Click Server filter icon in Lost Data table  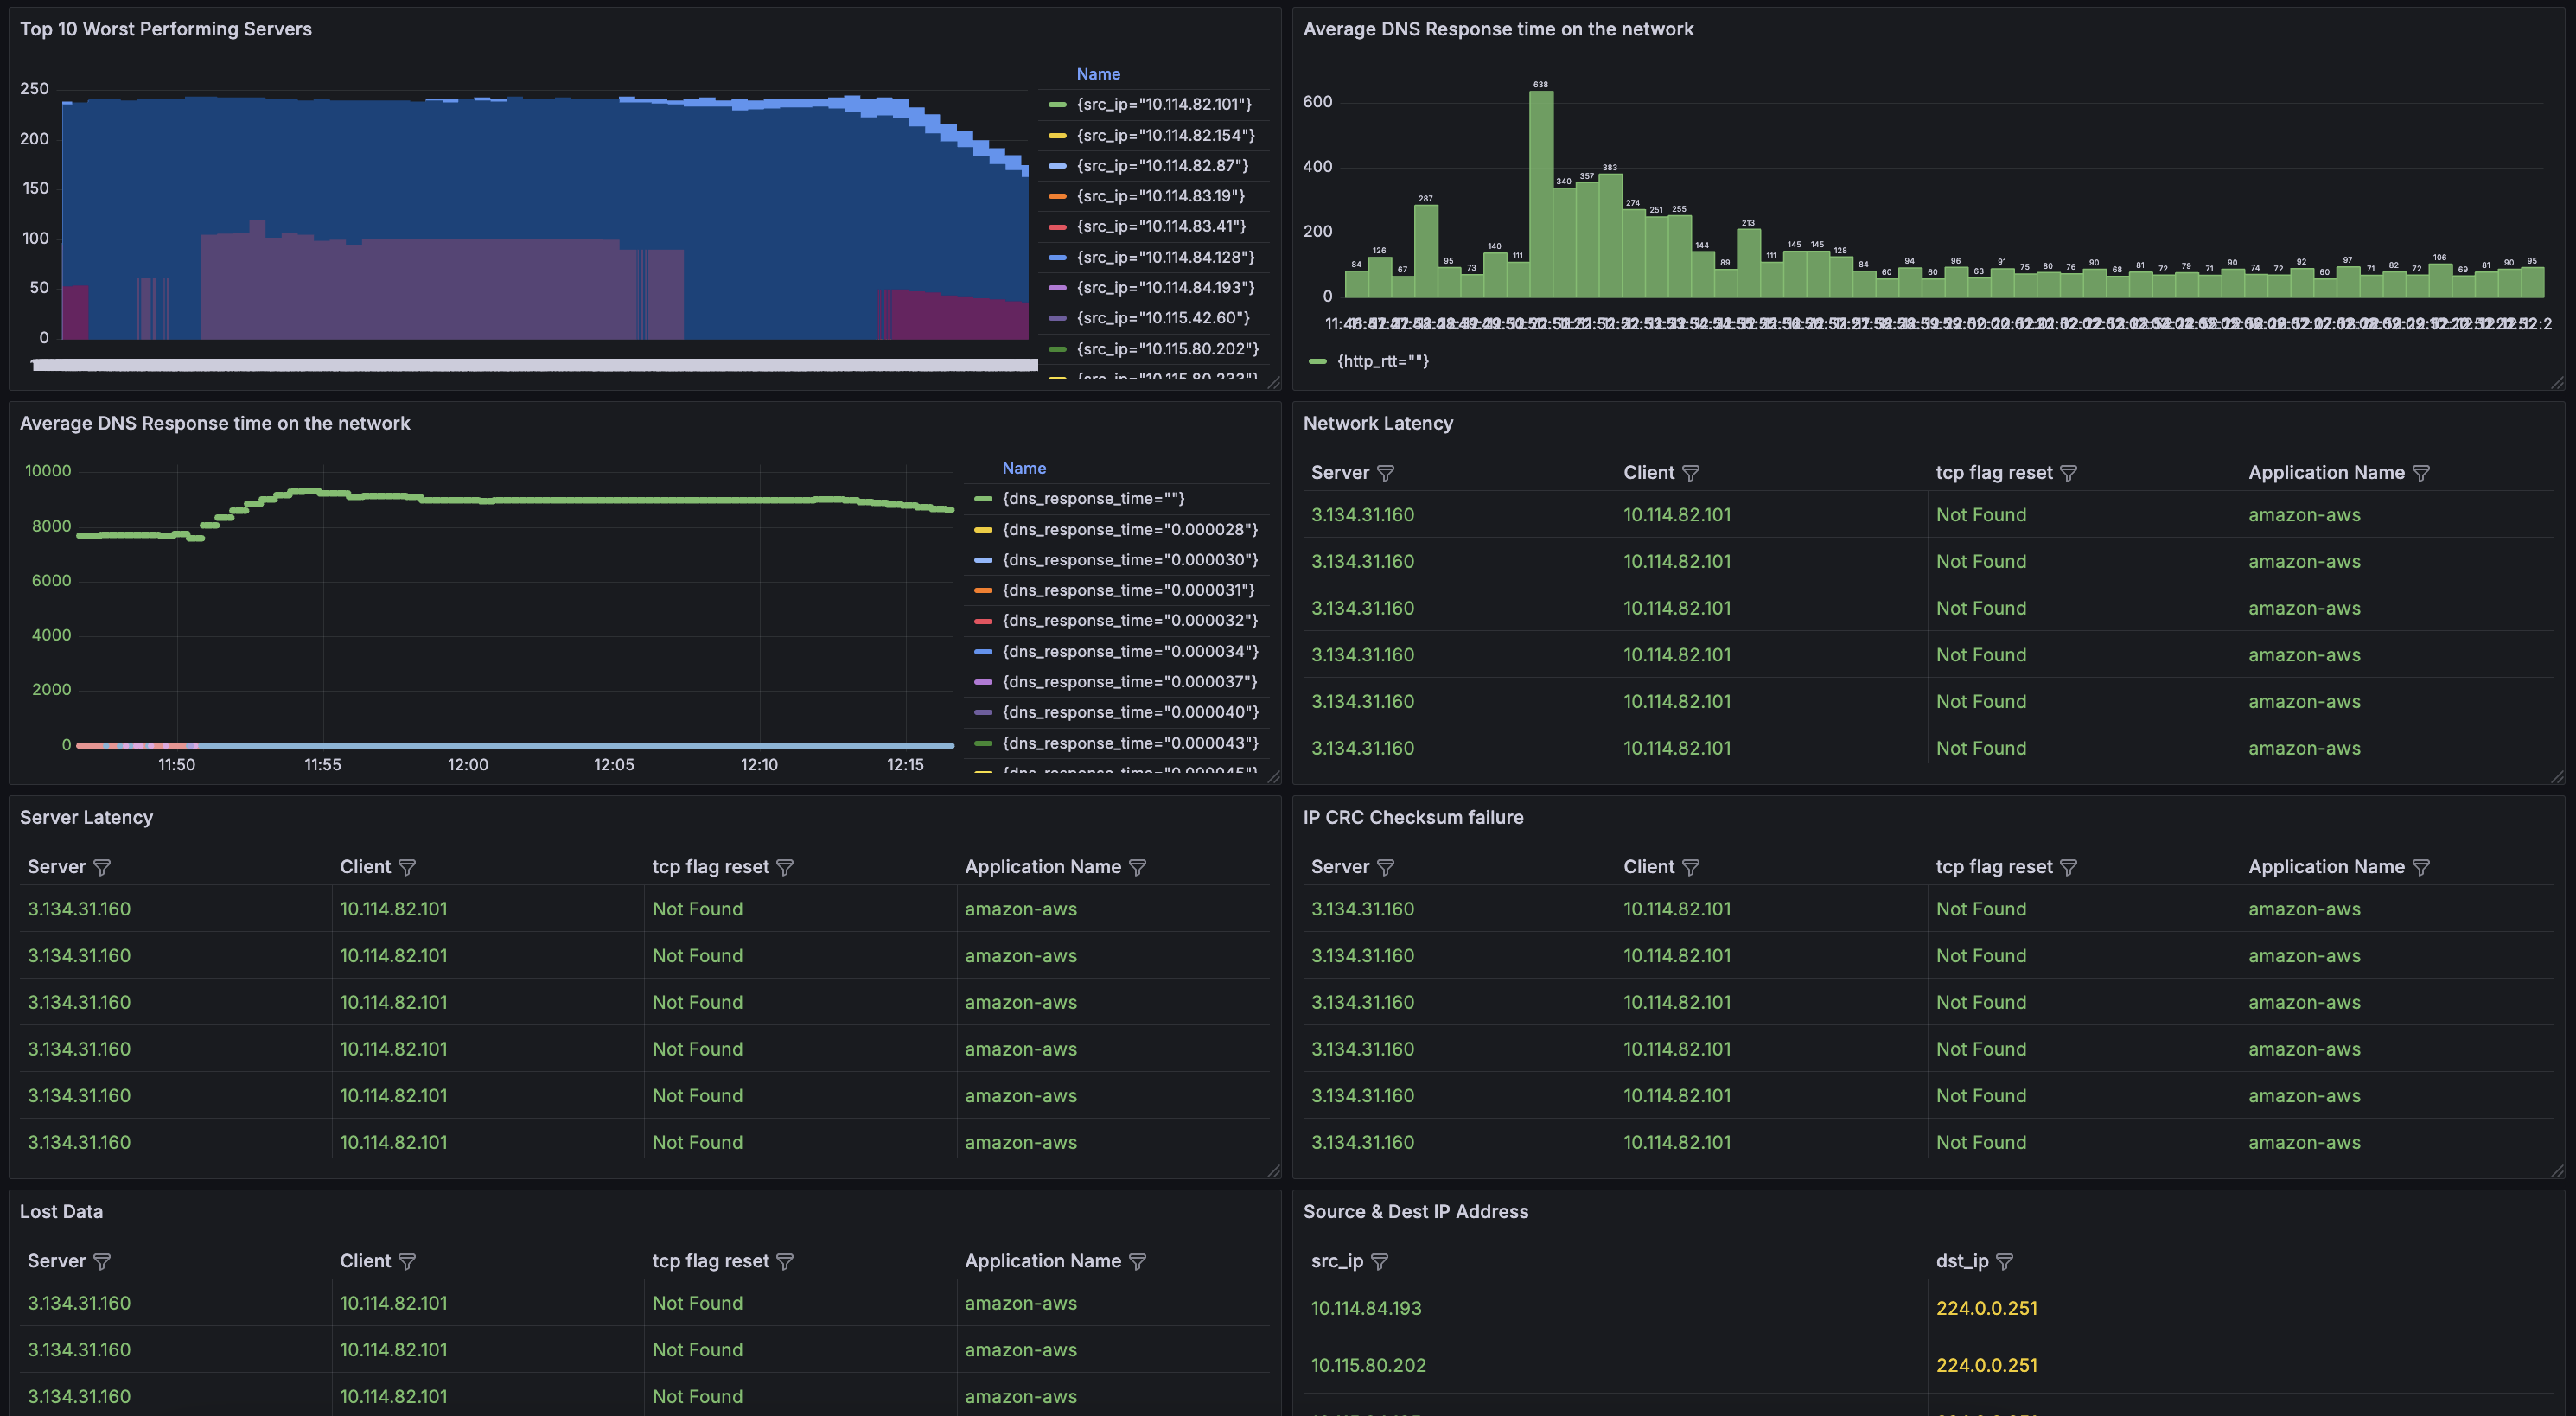101,1262
